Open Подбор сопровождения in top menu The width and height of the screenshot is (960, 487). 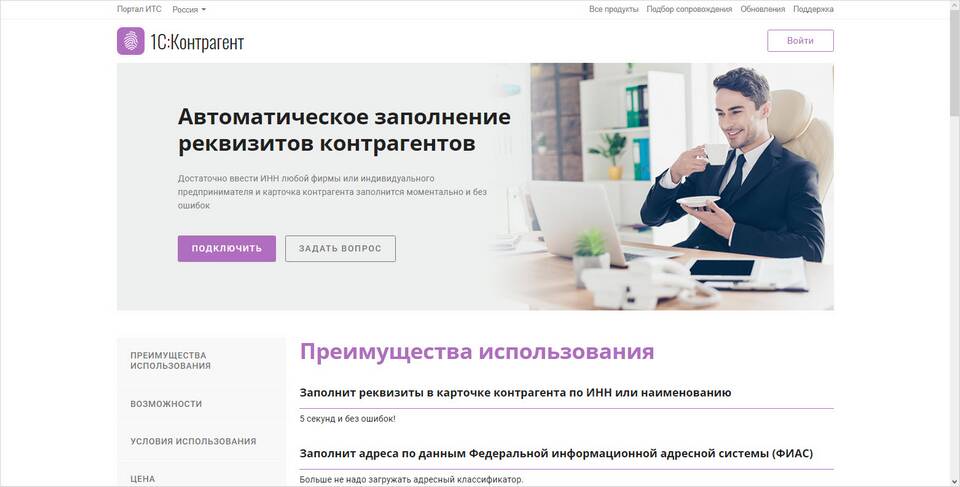coord(689,9)
